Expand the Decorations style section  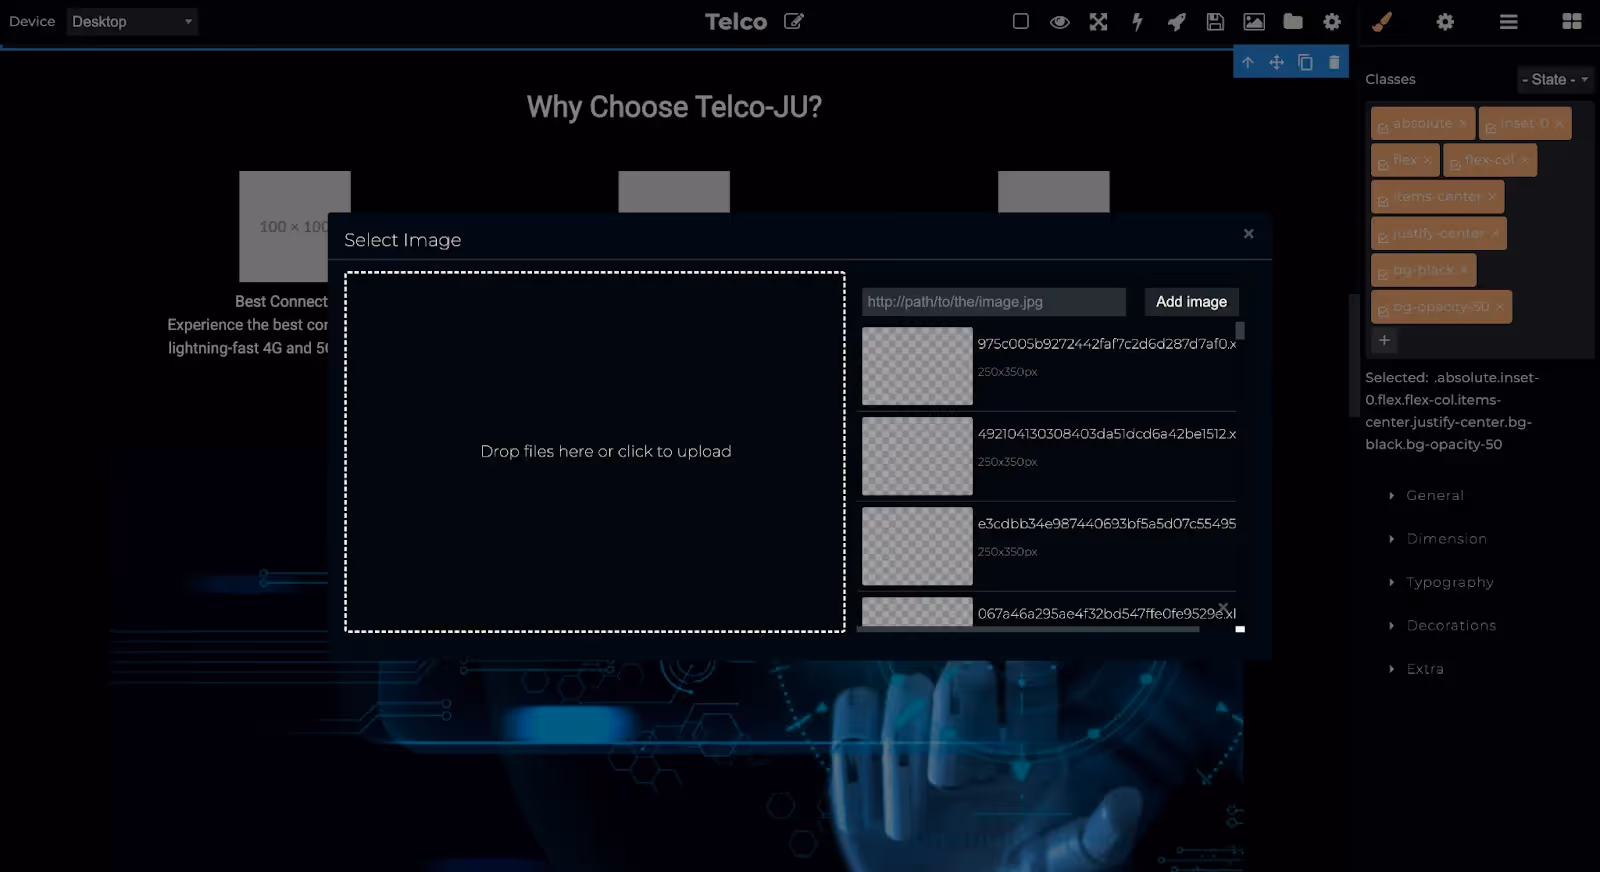(1451, 625)
